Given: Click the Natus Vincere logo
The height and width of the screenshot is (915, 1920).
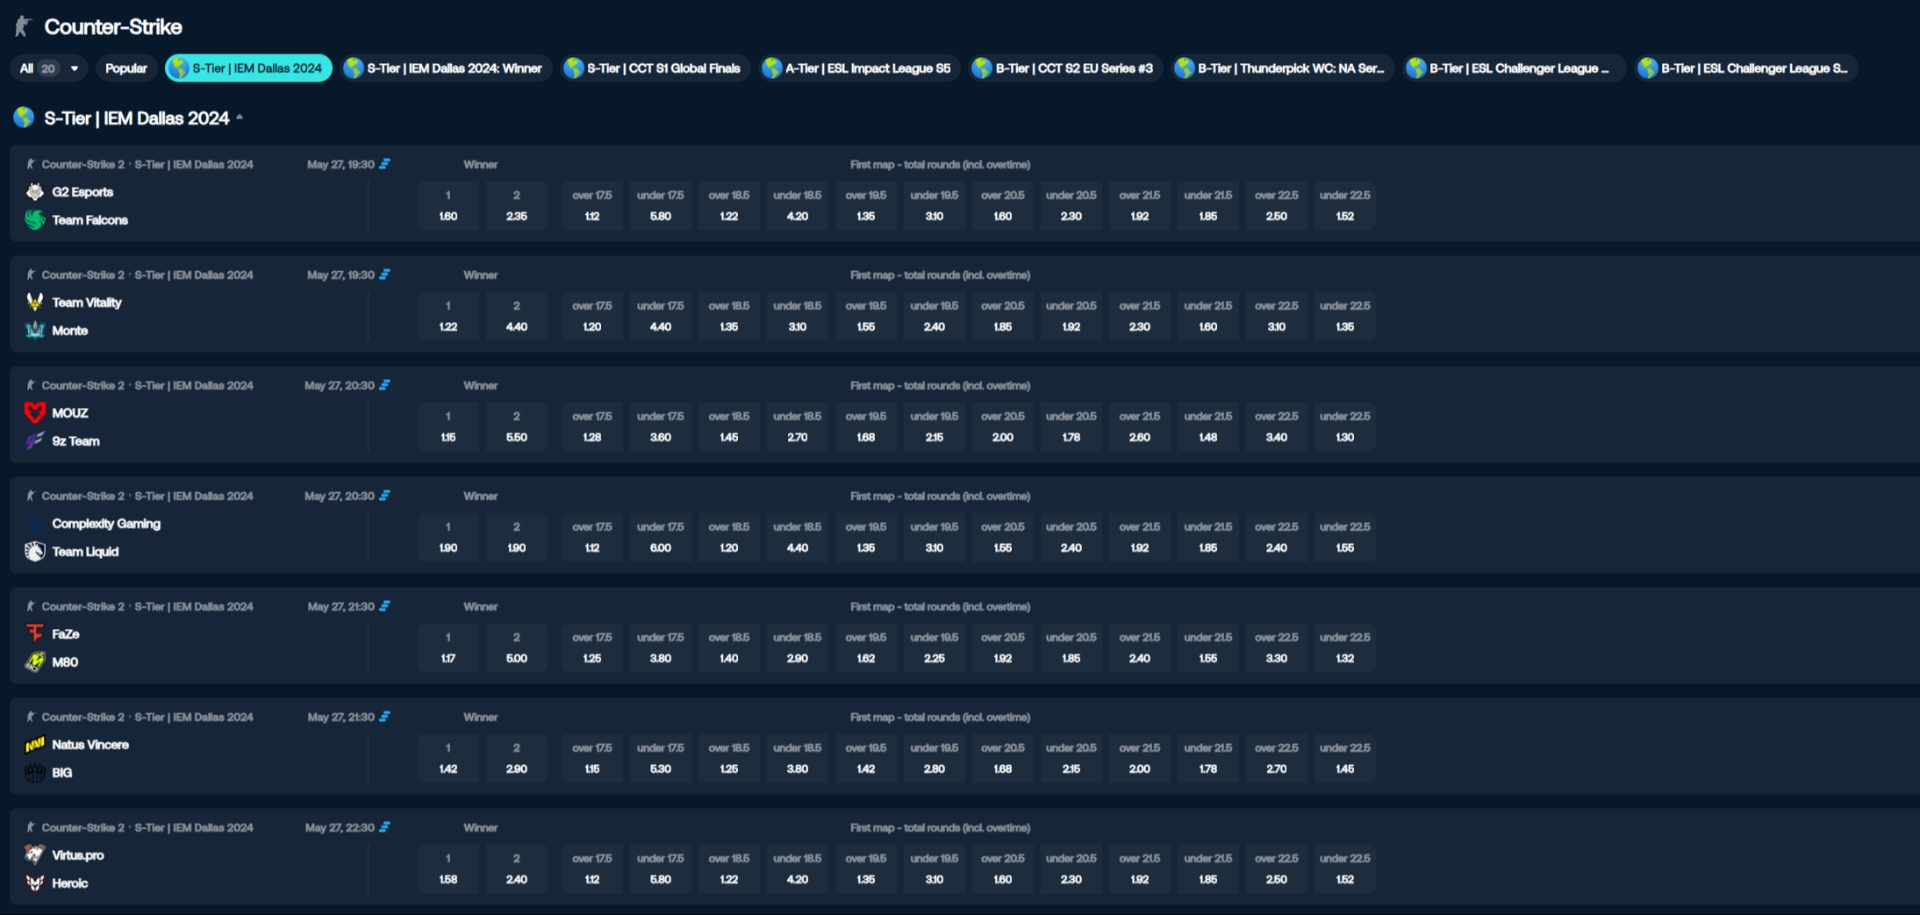Looking at the screenshot, I should click(35, 745).
